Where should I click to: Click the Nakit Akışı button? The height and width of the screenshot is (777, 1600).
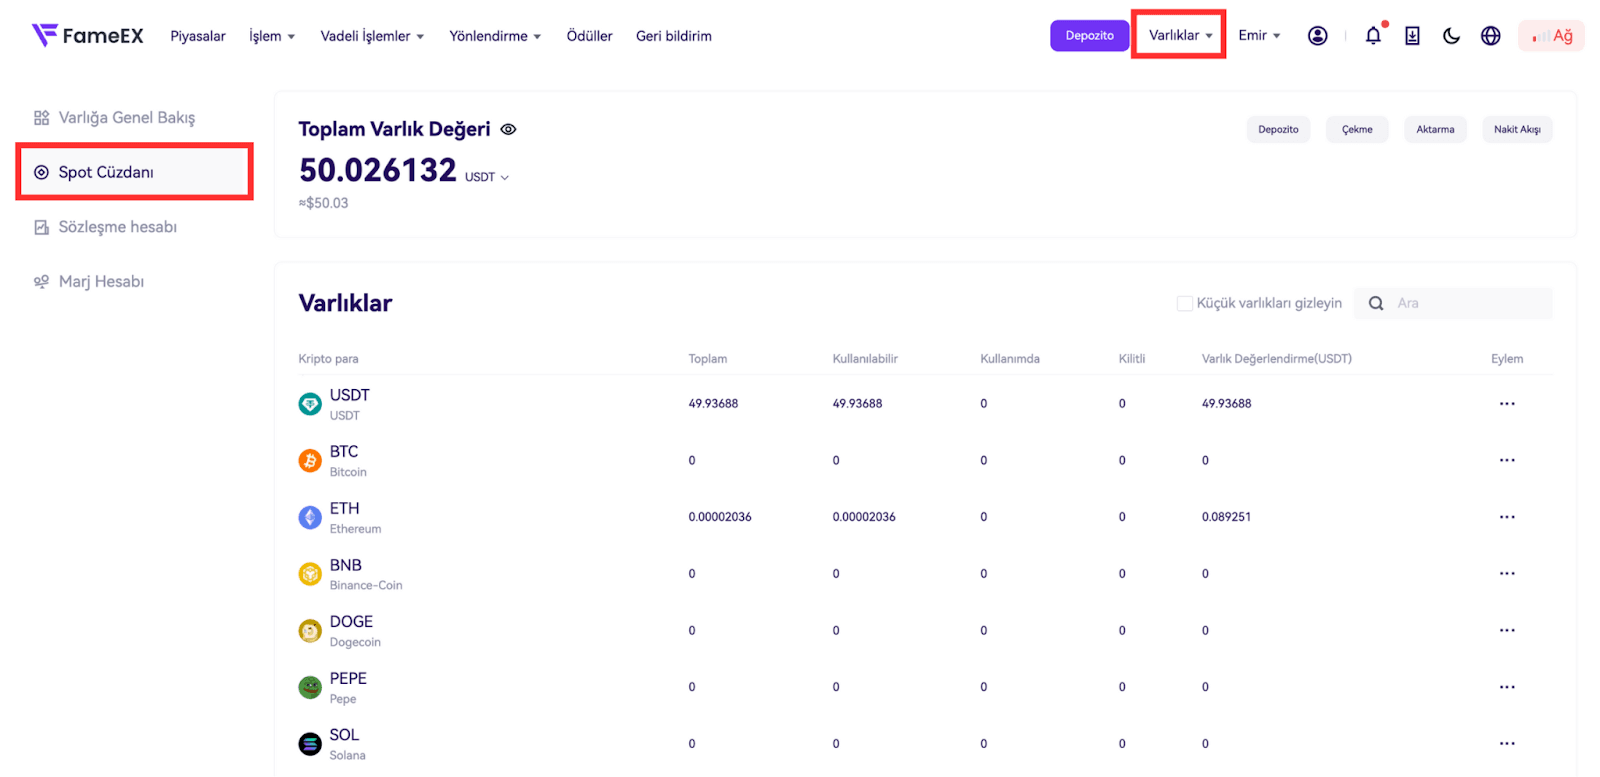coord(1517,129)
